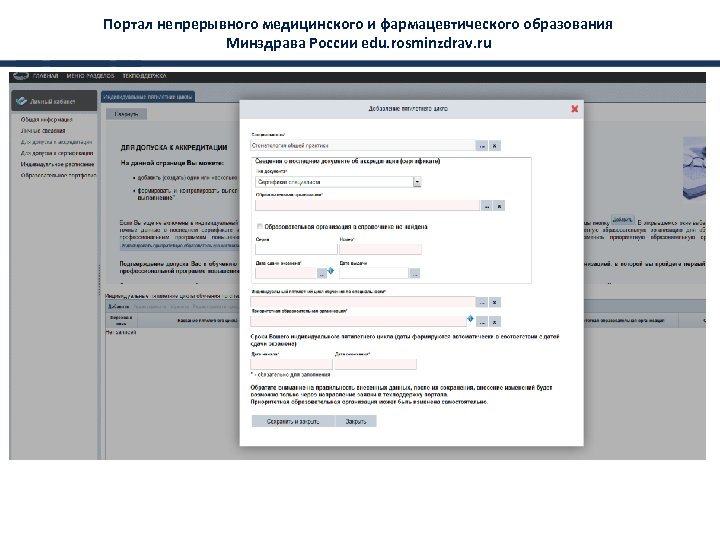Select 'Личные сведения' in sidebar

(x=43, y=130)
